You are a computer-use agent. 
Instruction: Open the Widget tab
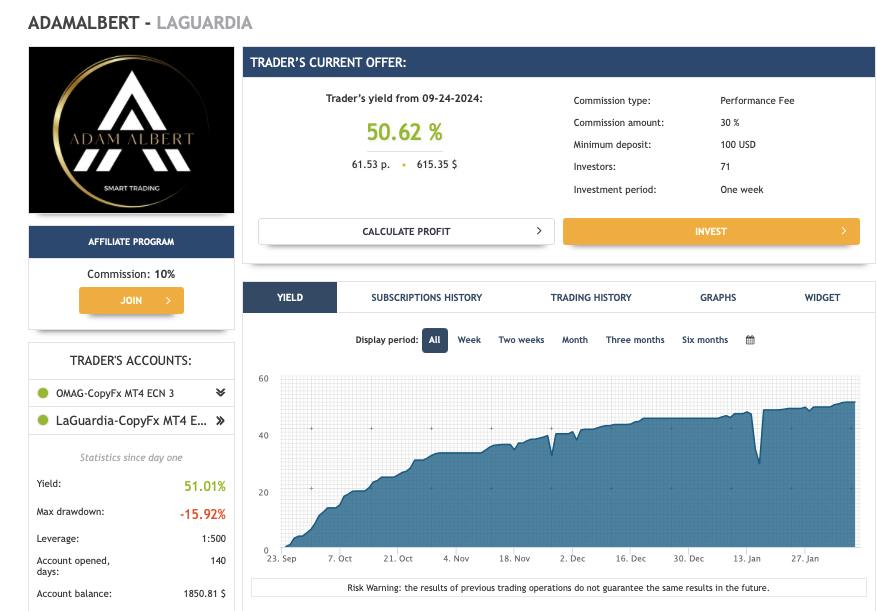coord(822,298)
